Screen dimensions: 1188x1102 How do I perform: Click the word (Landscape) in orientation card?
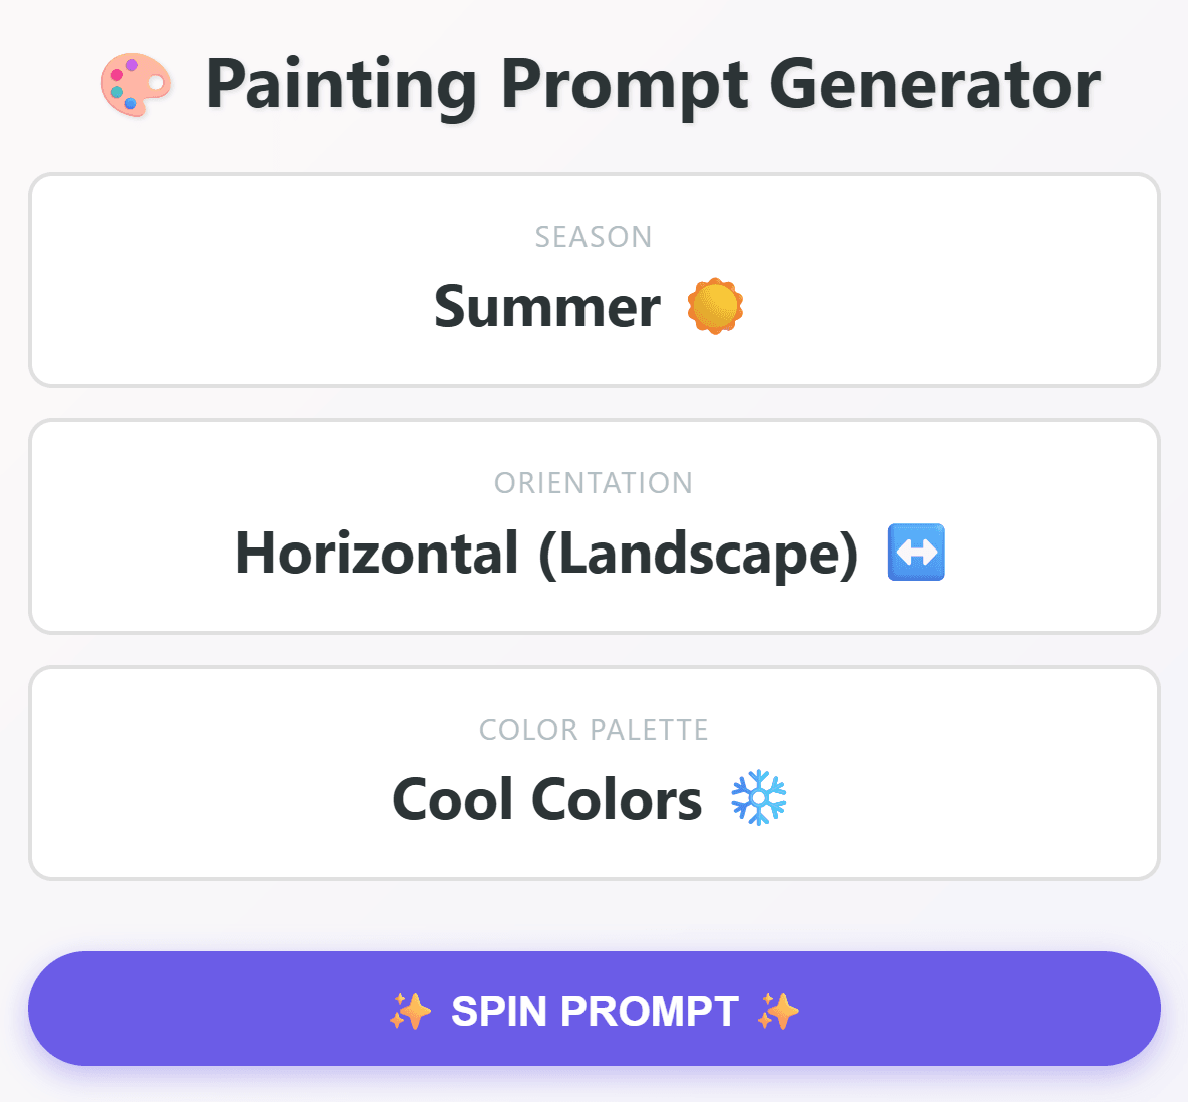[x=699, y=555]
